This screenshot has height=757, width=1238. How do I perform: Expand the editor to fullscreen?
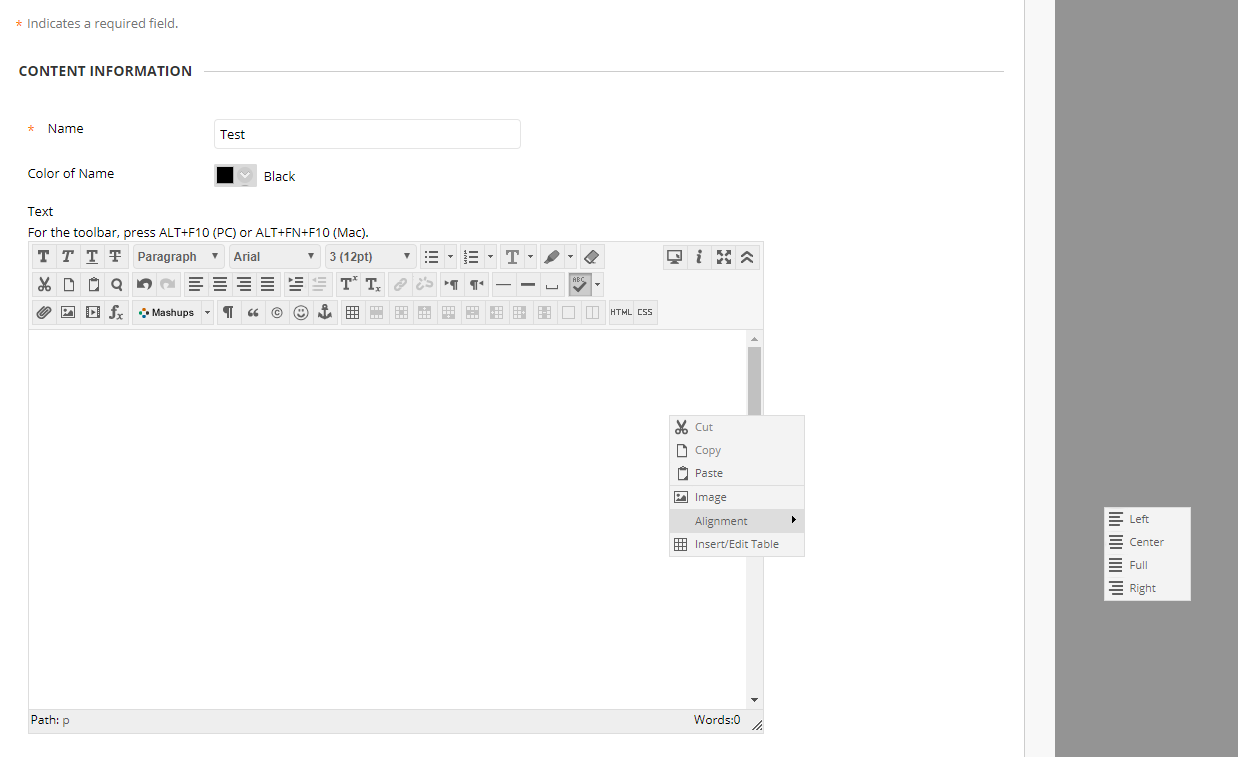[x=723, y=257]
